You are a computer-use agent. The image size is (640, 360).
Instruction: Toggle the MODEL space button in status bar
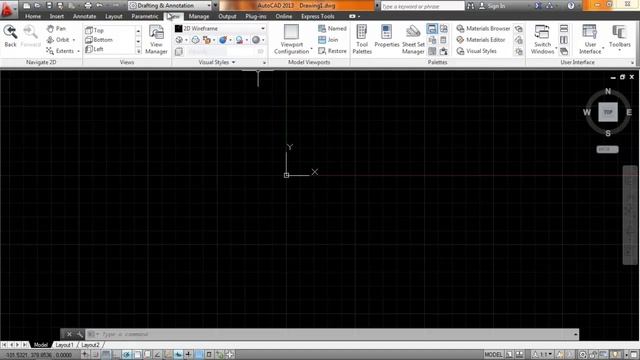[493, 355]
